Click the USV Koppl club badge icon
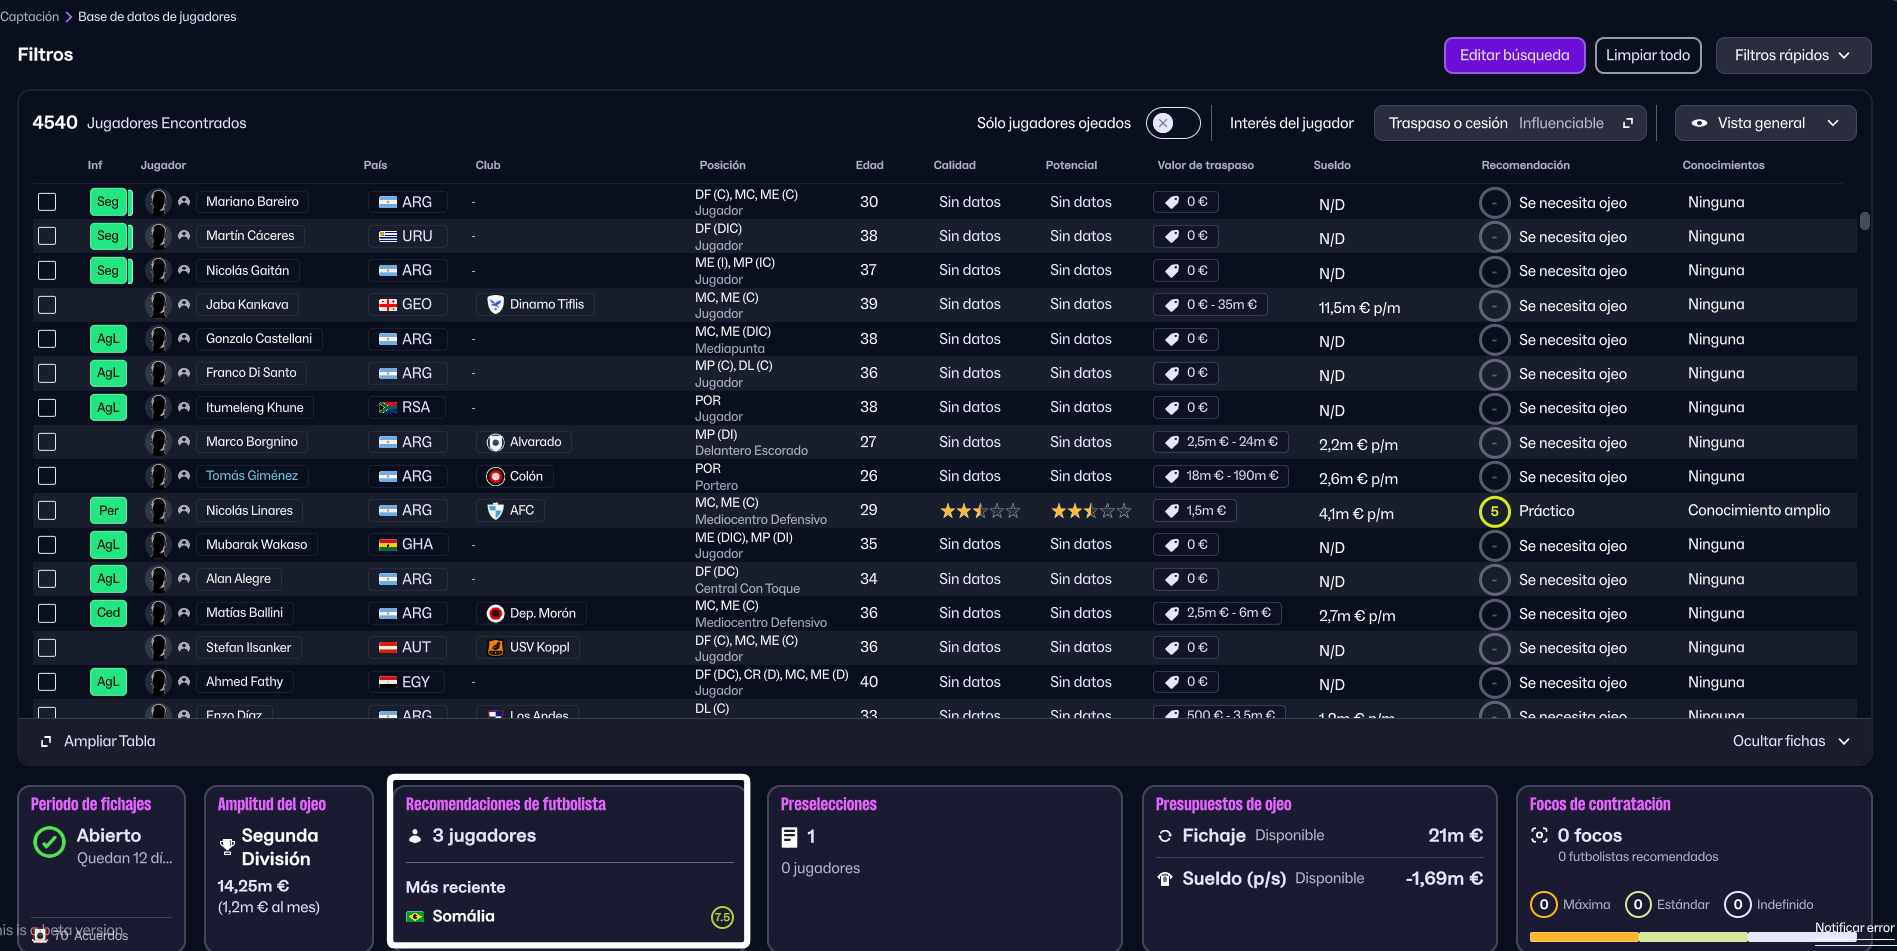The image size is (1897, 951). (x=495, y=647)
